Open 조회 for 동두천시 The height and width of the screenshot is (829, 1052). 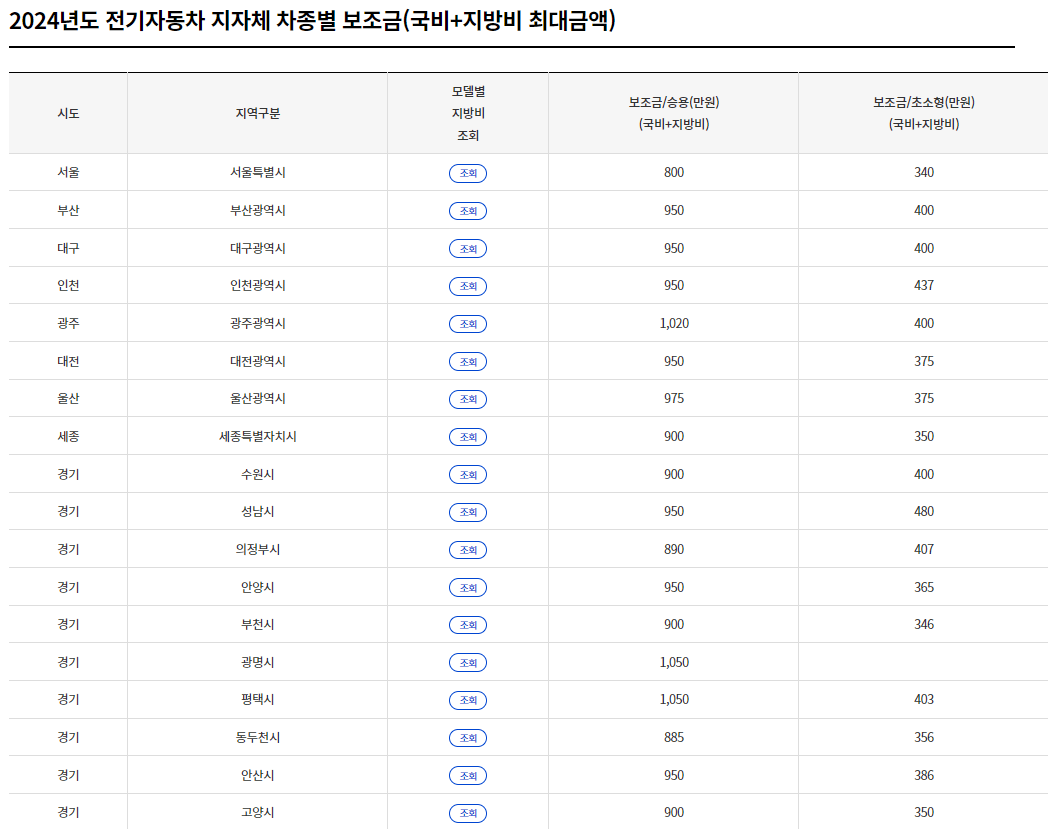tap(467, 738)
